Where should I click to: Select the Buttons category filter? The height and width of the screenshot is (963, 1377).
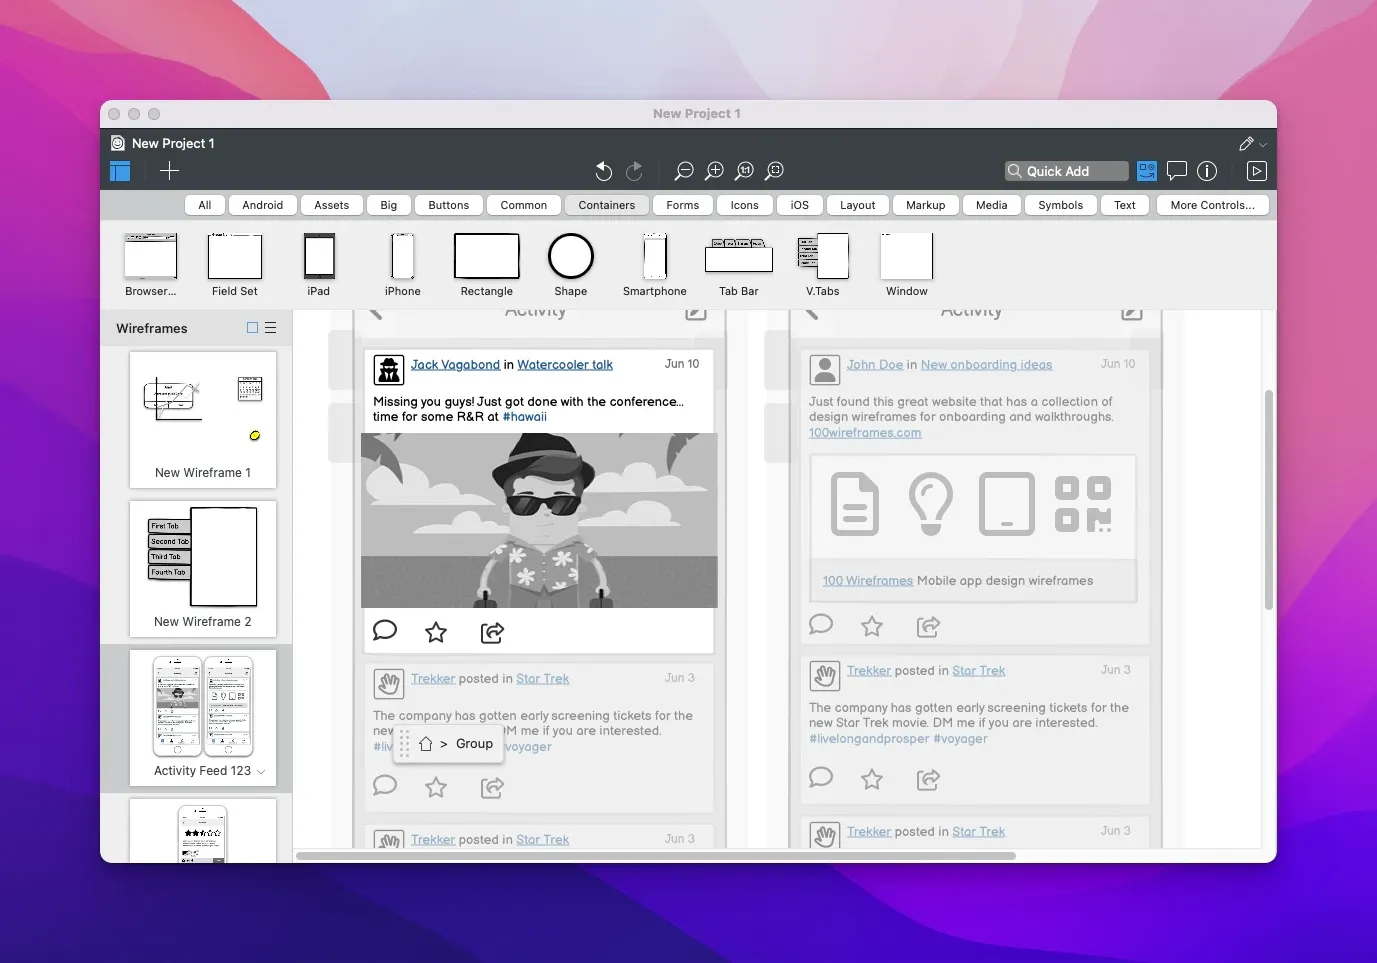pyautogui.click(x=448, y=205)
